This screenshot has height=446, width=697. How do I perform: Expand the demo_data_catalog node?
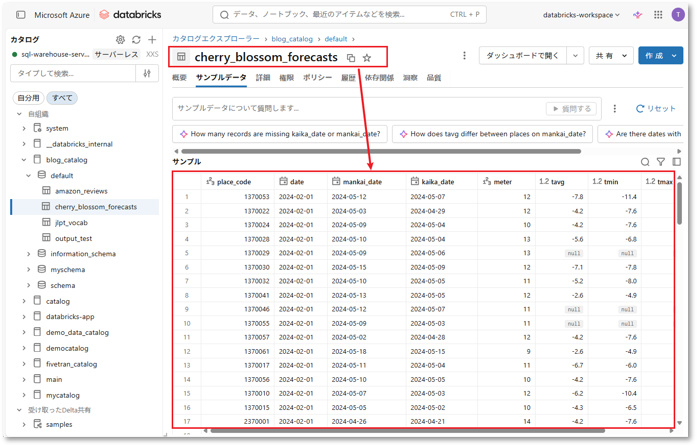(24, 332)
